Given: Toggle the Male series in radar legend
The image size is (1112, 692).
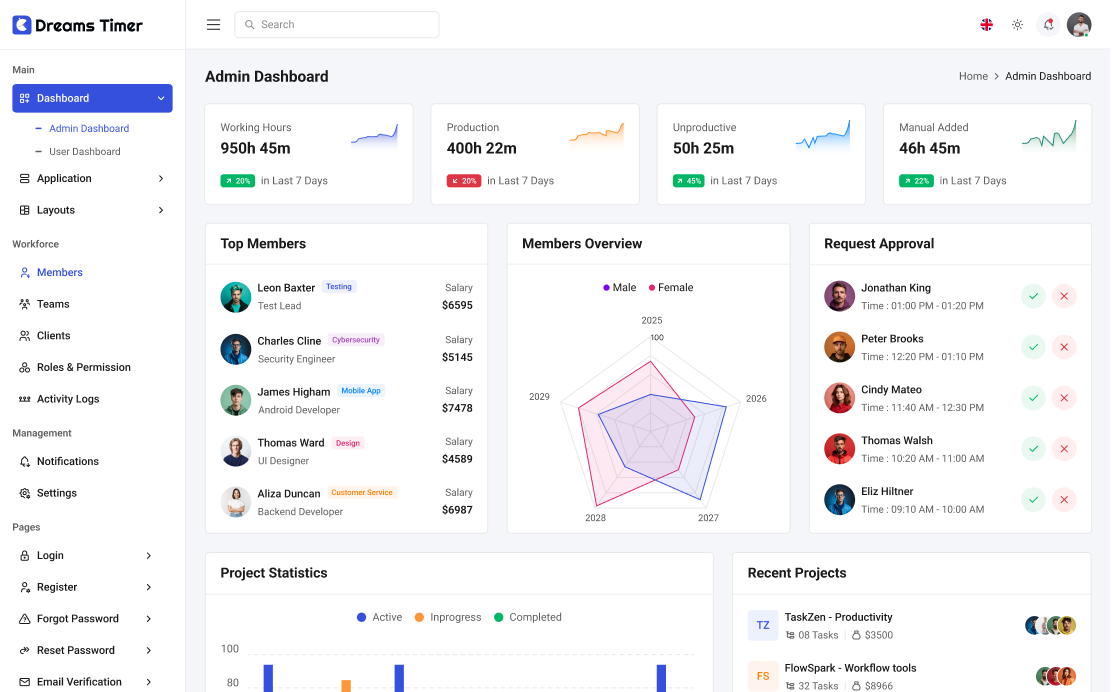Looking at the screenshot, I should tap(619, 288).
